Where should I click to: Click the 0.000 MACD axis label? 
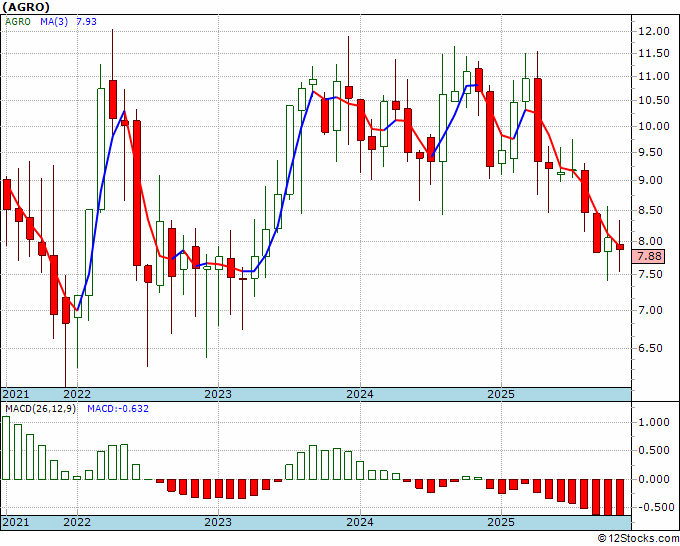(654, 479)
